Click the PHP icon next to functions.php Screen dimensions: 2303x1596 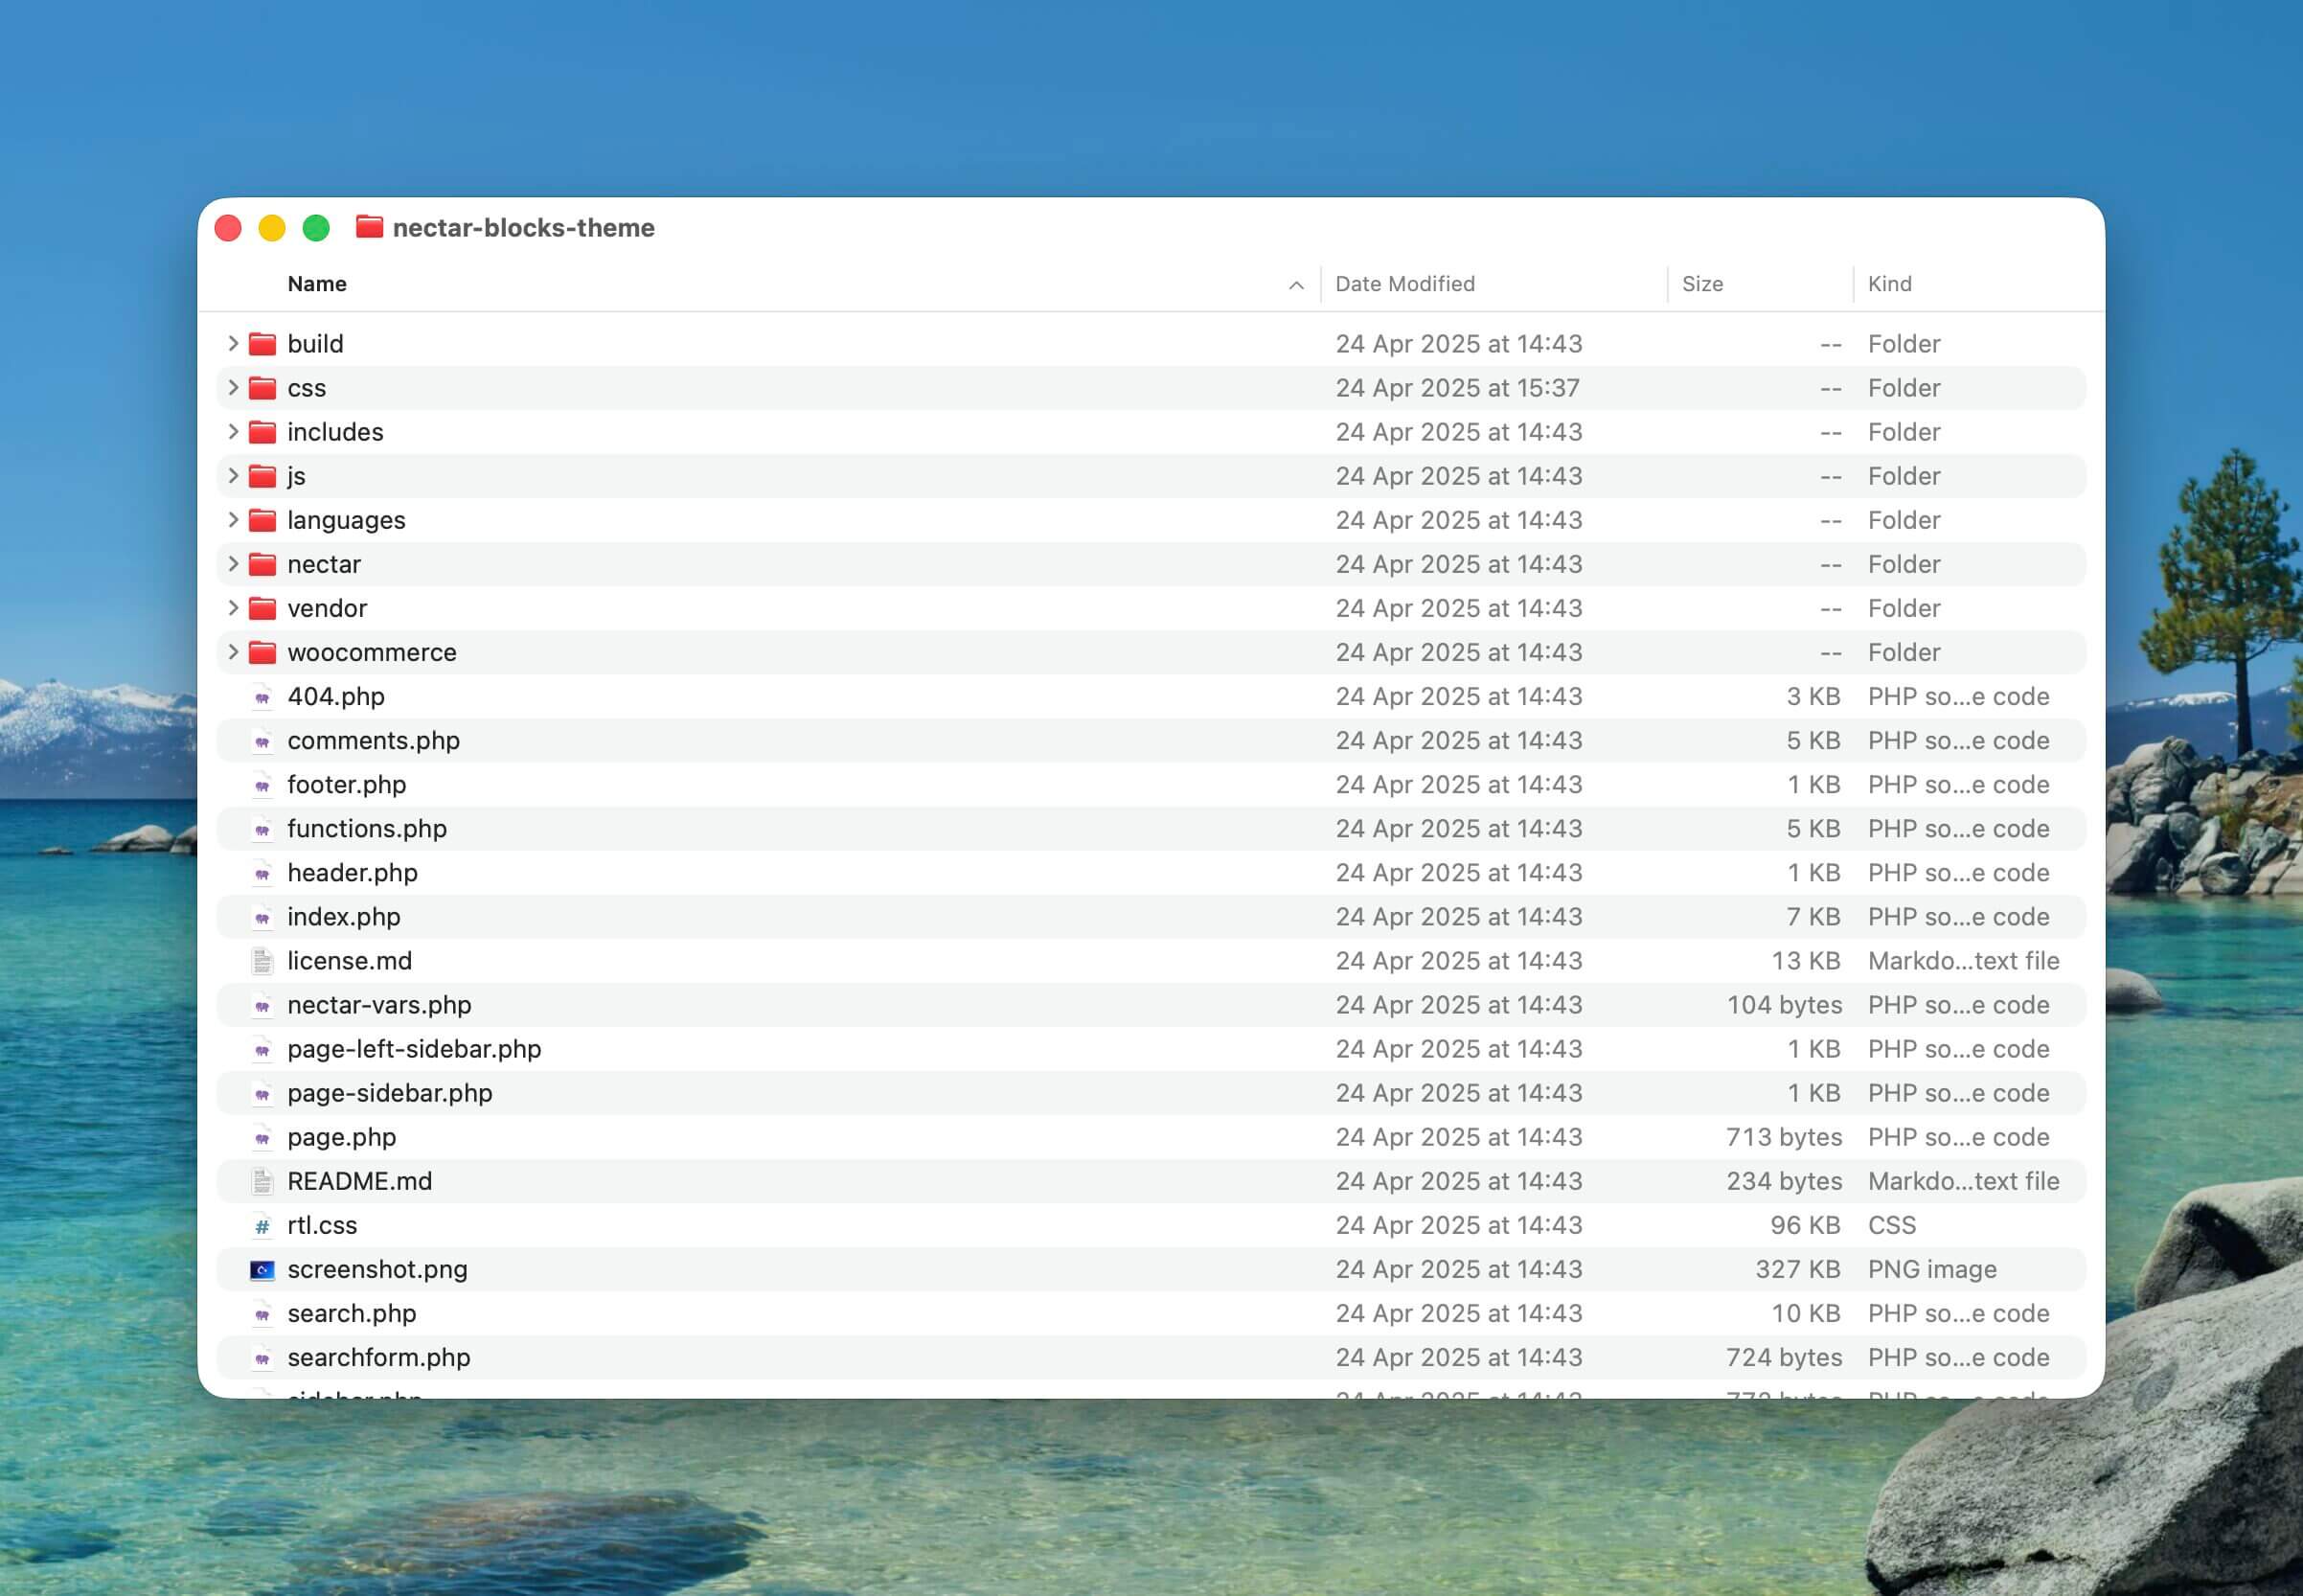[262, 829]
